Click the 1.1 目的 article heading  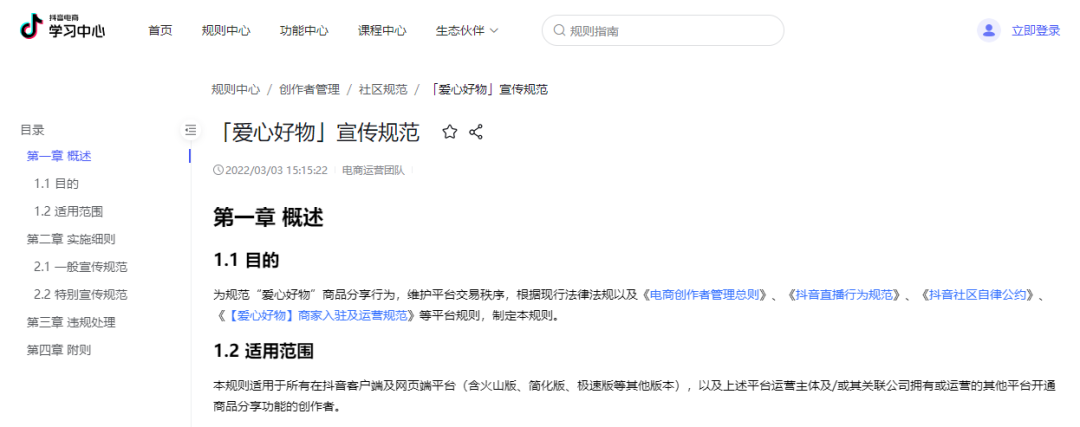pyautogui.click(x=246, y=260)
